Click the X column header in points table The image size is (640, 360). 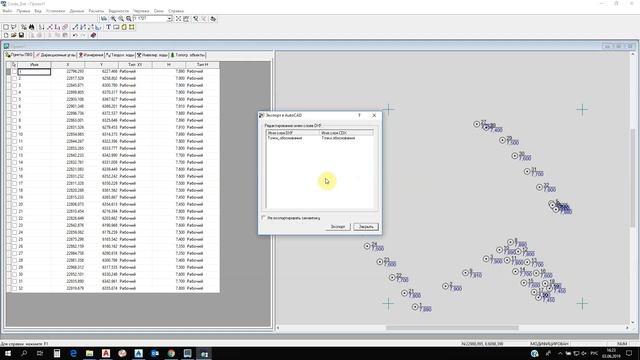(68, 65)
